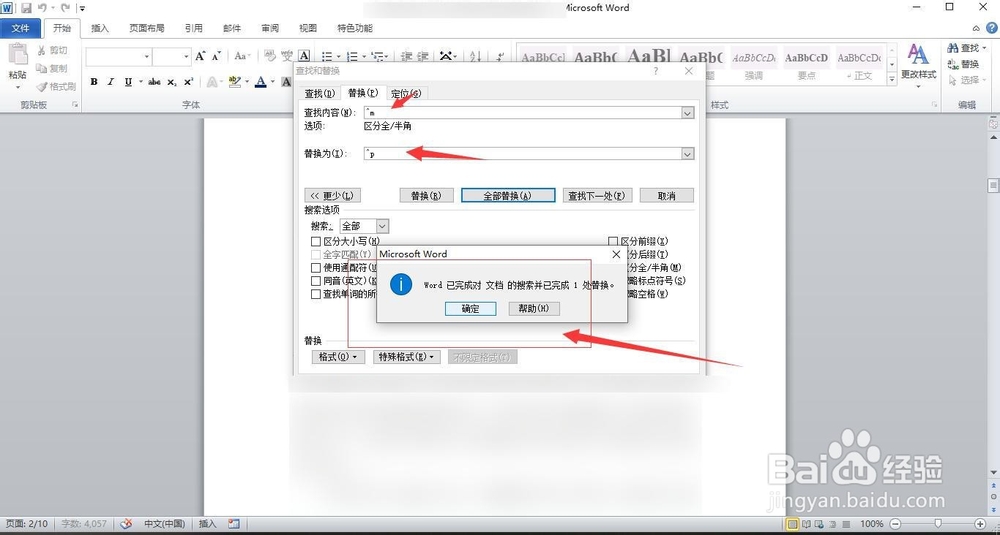
Task: Switch to 定位(G) tab in dialog
Action: pyautogui.click(x=406, y=94)
